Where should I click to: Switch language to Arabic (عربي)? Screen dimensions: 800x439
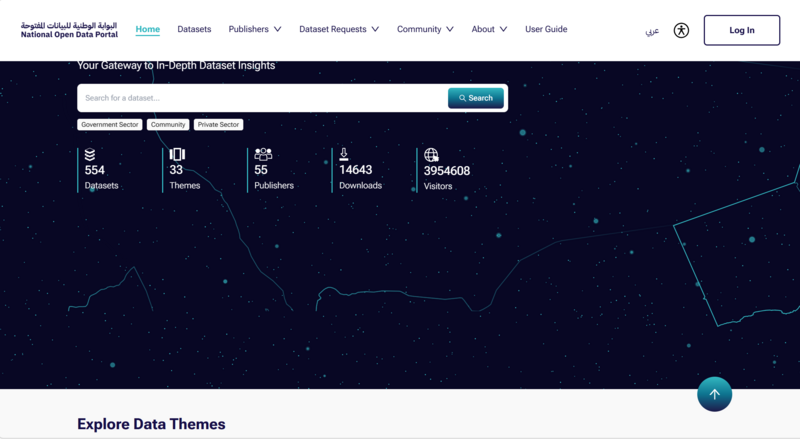click(652, 31)
